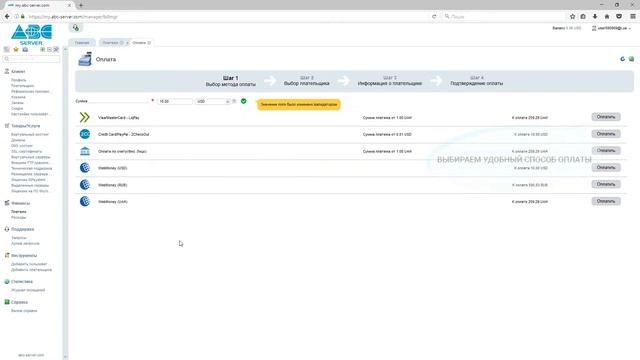Click Оплатить for WebMoney (RUB)
Screen dimensions: 640x360
coord(606,184)
